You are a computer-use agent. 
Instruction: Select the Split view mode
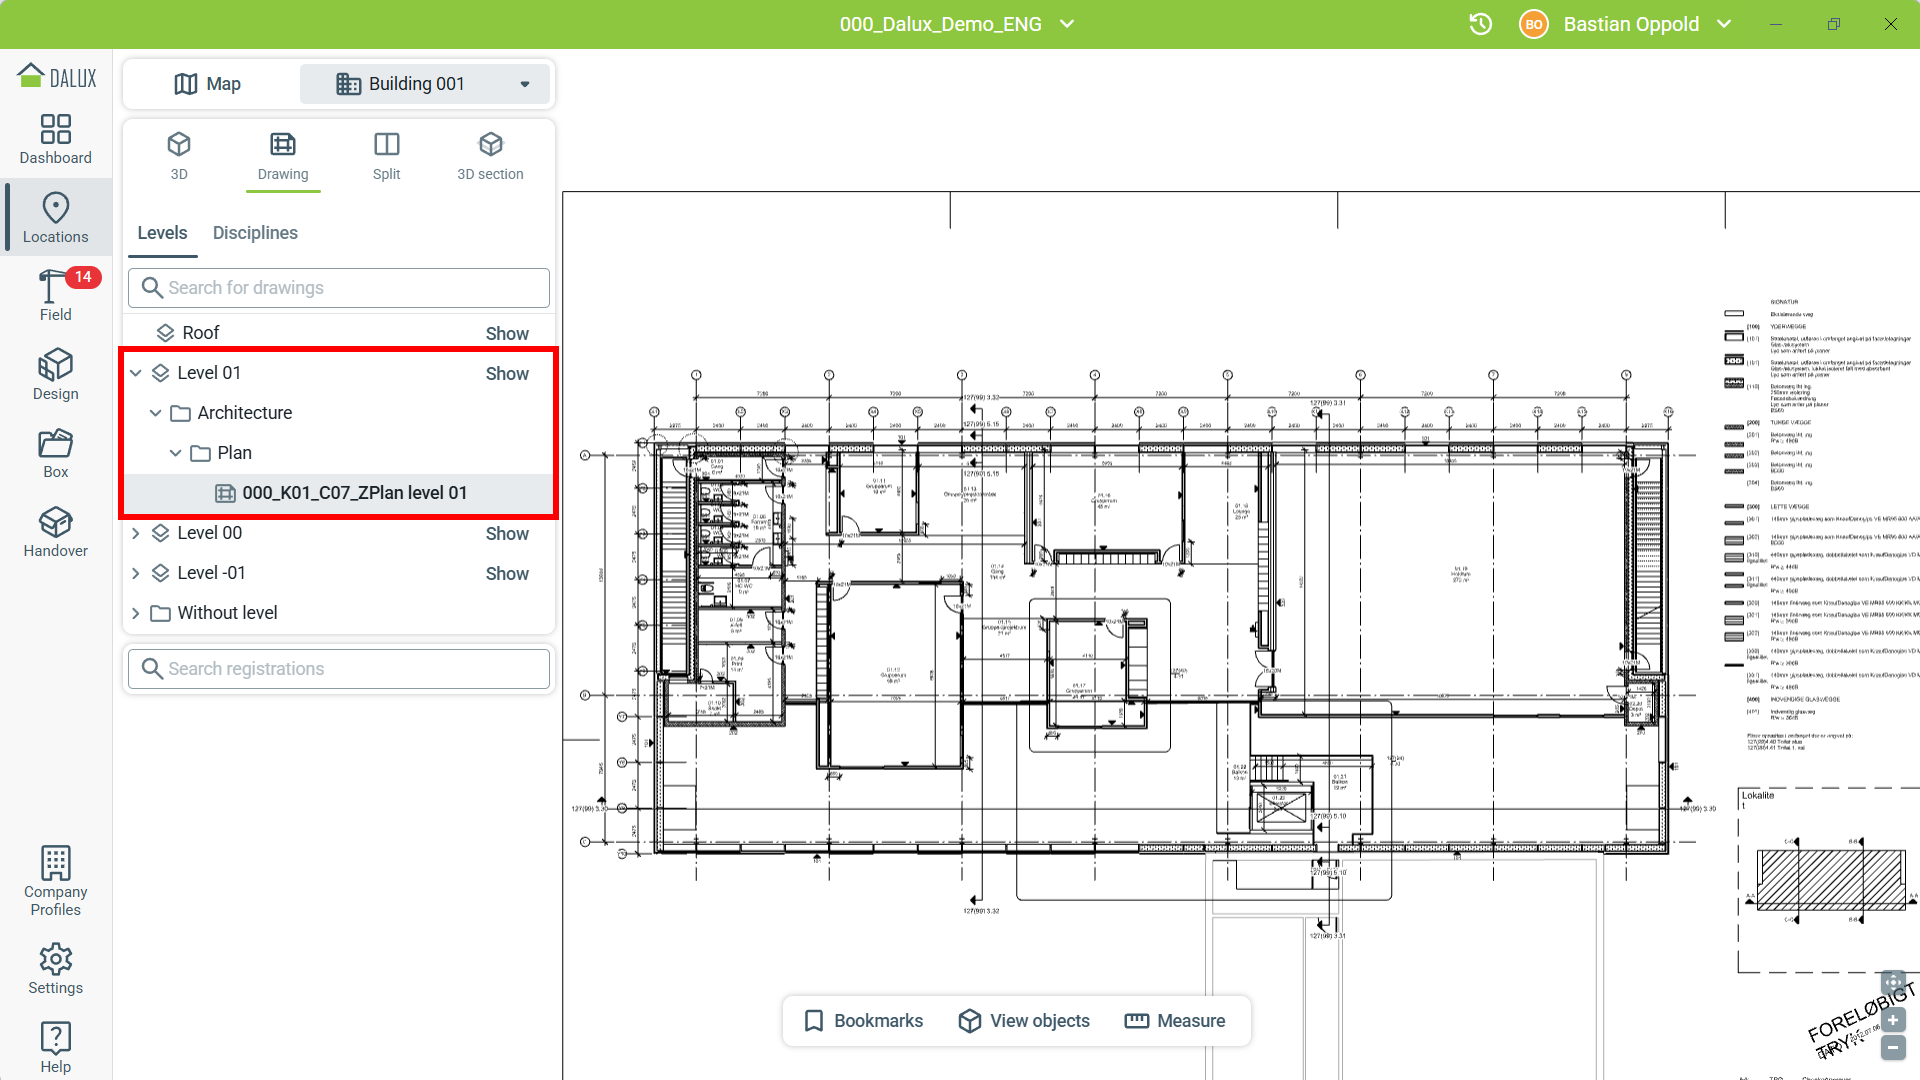pos(386,156)
